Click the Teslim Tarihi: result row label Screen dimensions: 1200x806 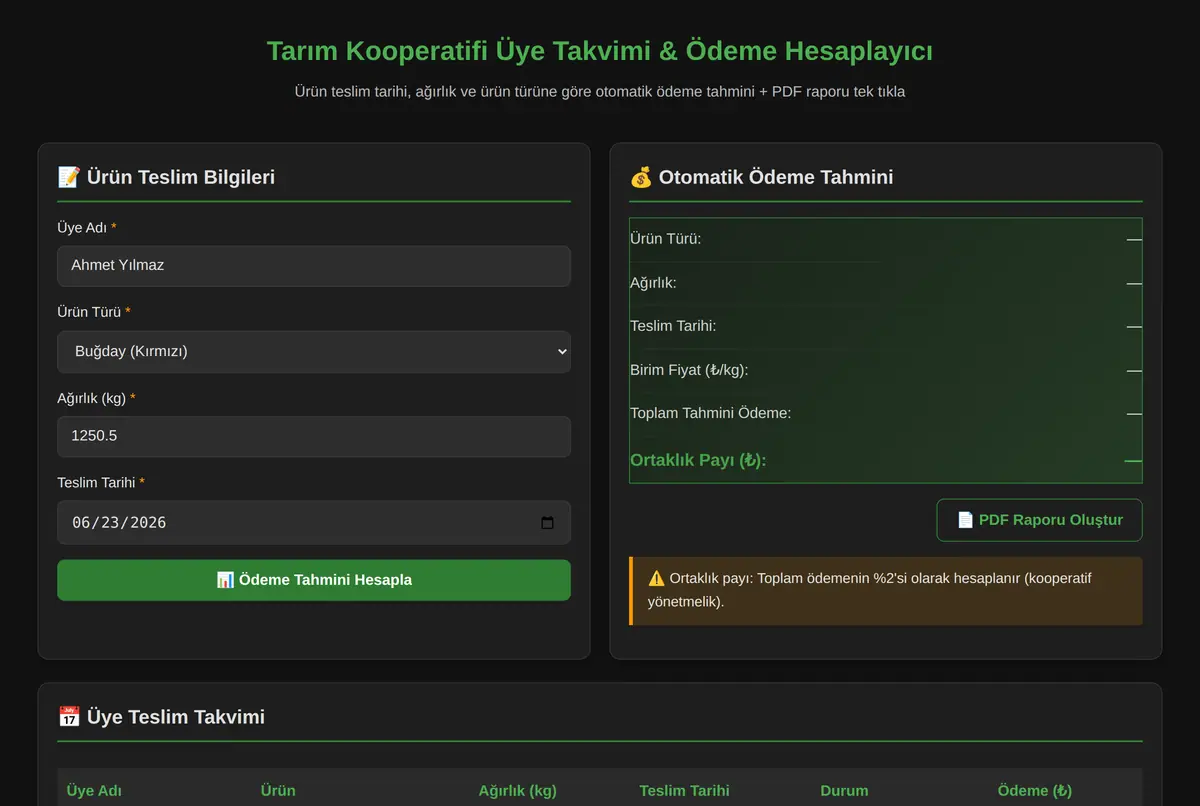pos(673,326)
